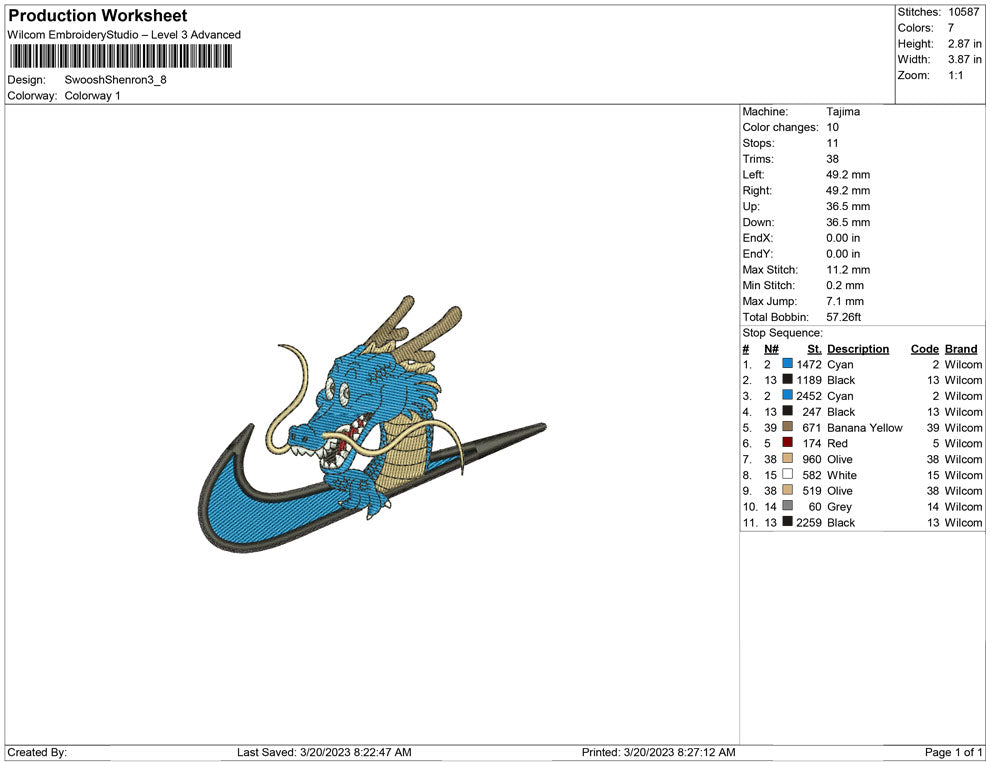Screen dimensions: 990x762
Task: Click the Min Stitch value '0.2 mm'
Action: click(845, 285)
